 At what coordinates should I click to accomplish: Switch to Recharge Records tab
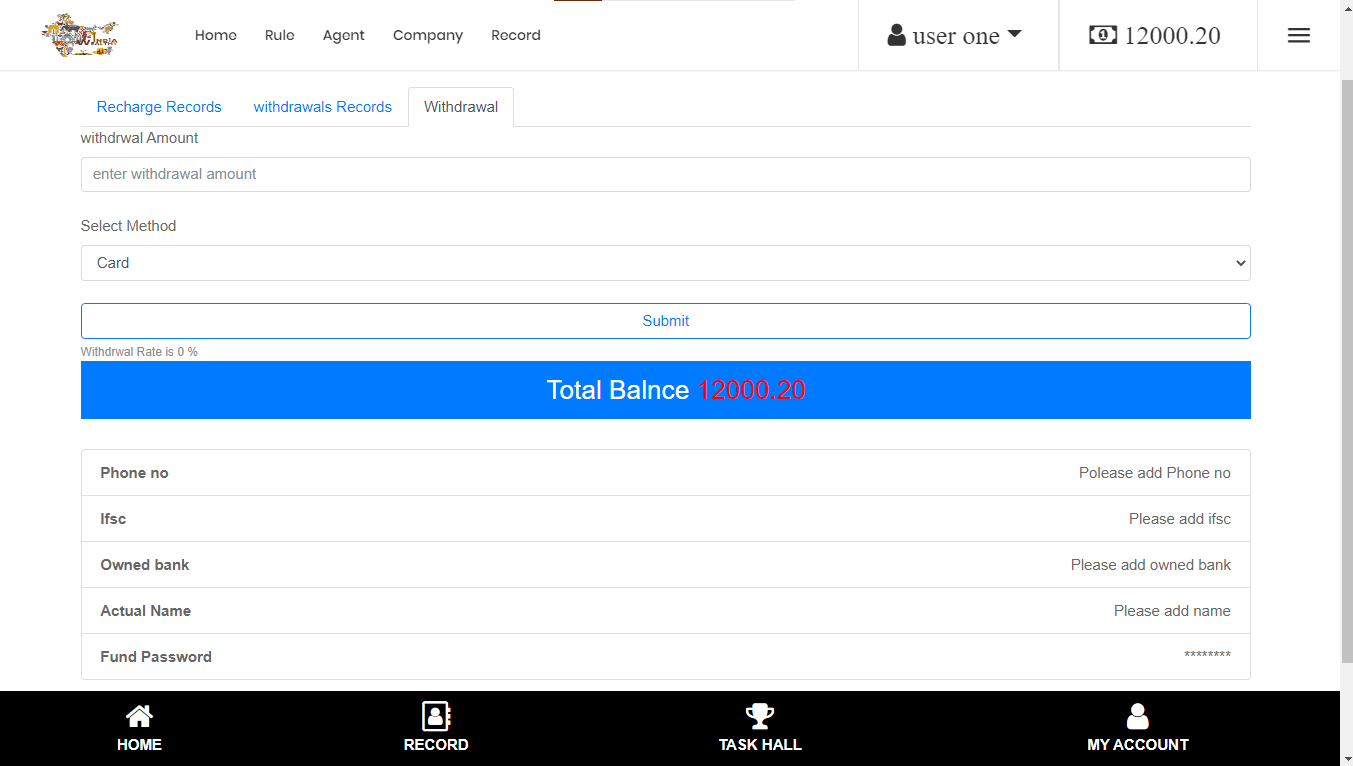pyautogui.click(x=159, y=107)
